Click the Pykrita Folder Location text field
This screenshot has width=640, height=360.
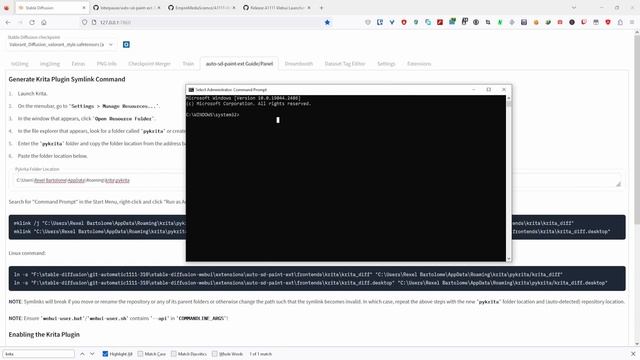(x=318, y=180)
